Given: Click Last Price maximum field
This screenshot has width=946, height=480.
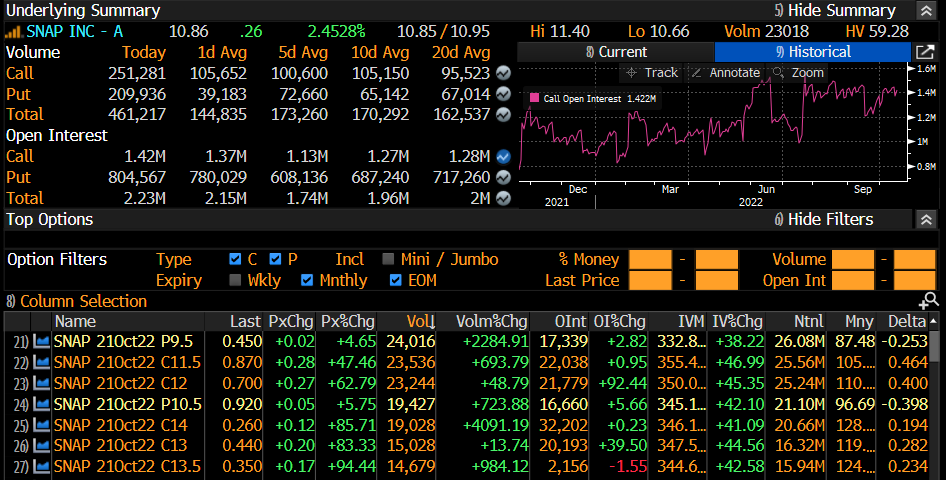Looking at the screenshot, I should coord(717,280).
